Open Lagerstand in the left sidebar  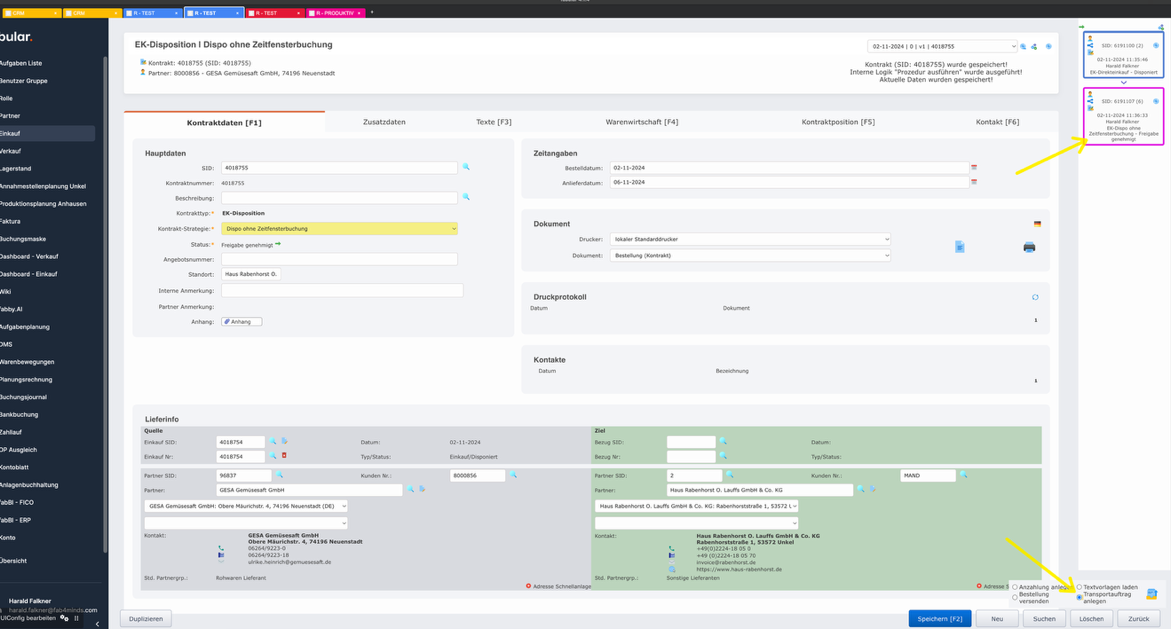tap(16, 169)
